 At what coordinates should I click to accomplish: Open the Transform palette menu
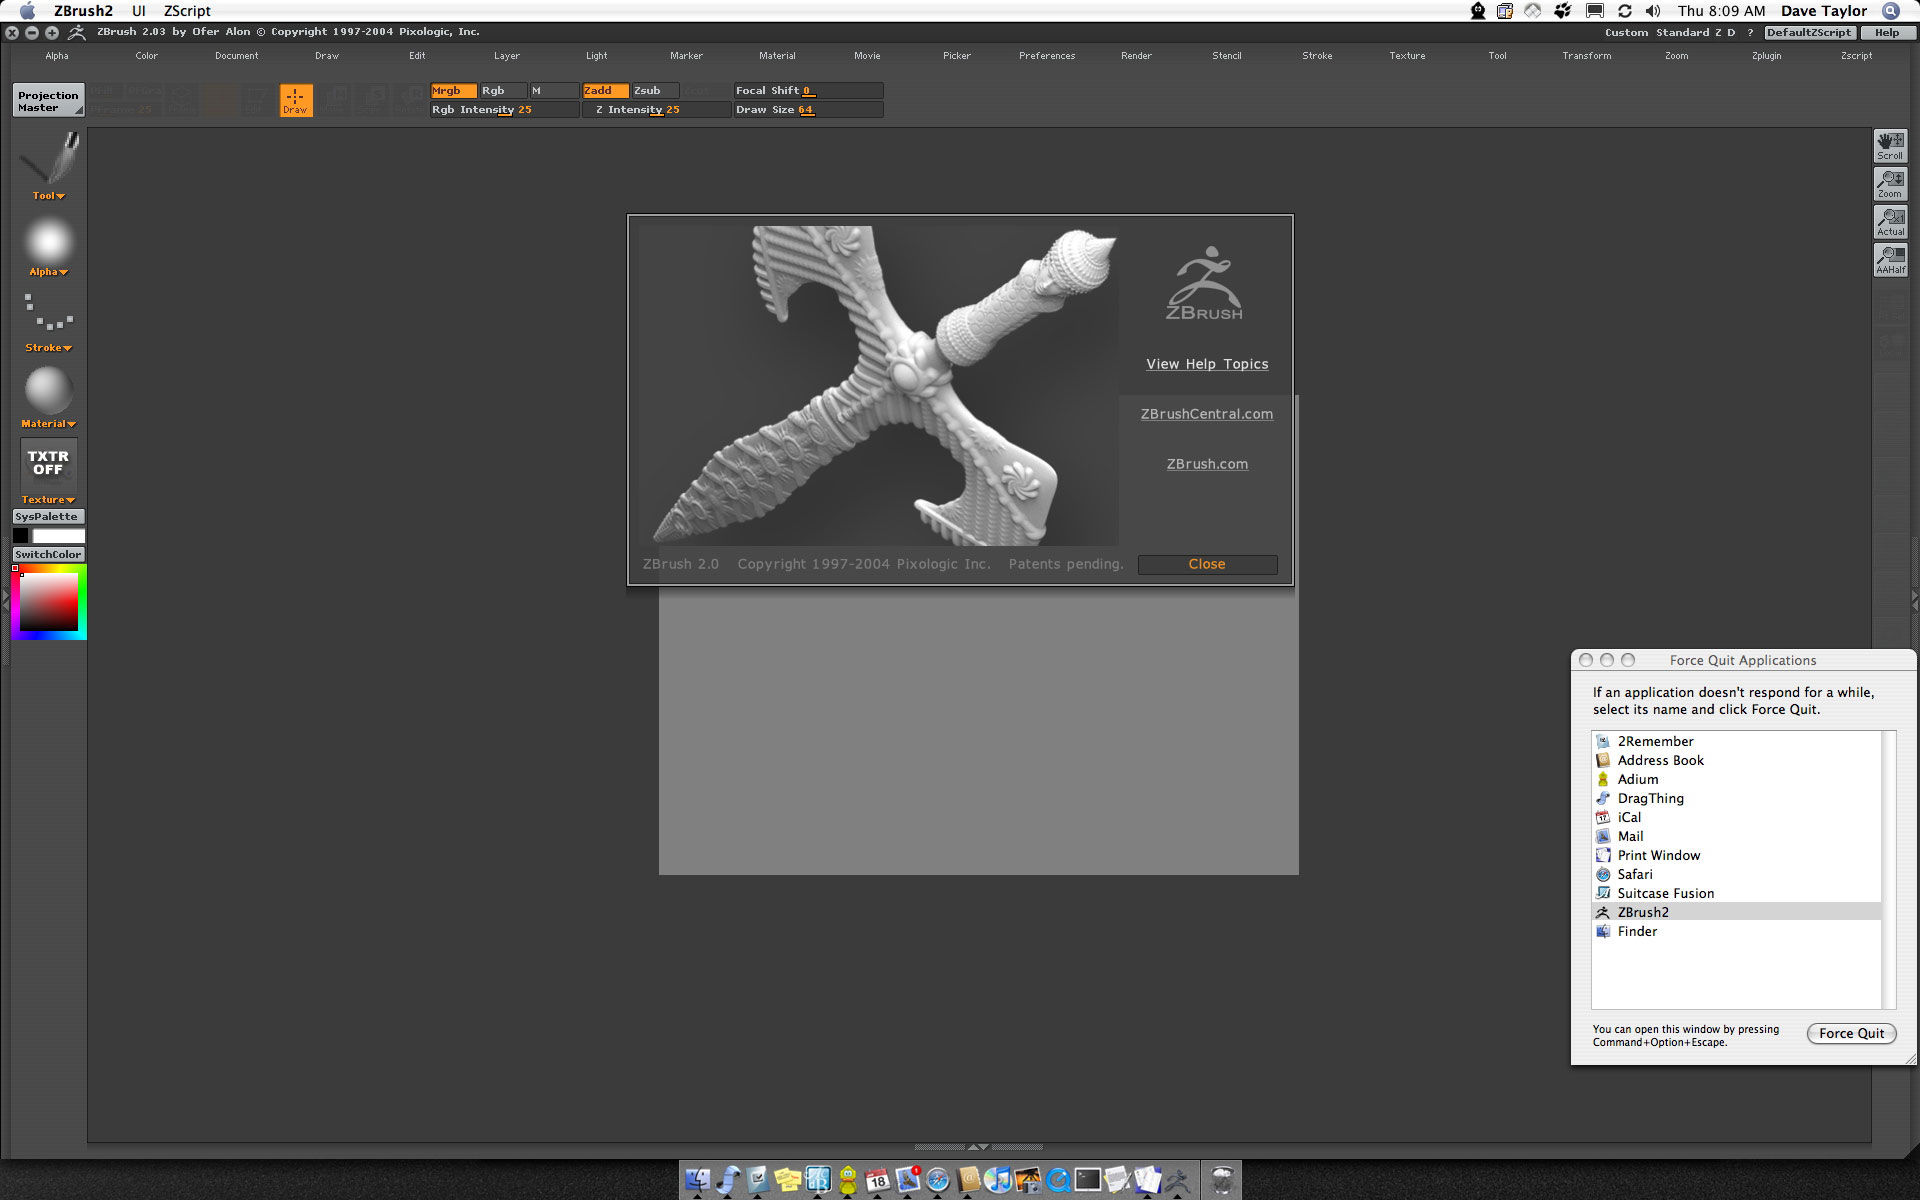click(x=1587, y=56)
